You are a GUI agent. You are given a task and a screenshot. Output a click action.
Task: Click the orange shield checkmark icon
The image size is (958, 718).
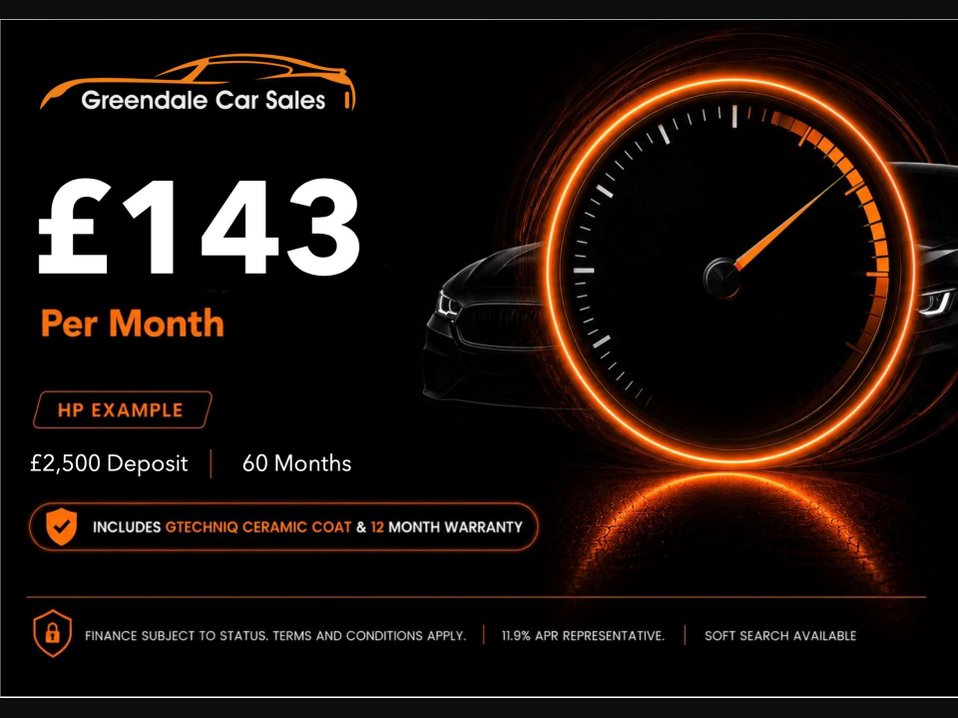(61, 526)
